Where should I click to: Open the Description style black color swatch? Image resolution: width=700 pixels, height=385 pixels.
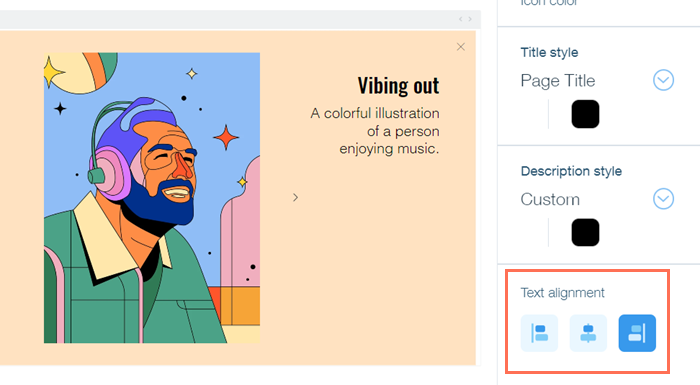585,232
